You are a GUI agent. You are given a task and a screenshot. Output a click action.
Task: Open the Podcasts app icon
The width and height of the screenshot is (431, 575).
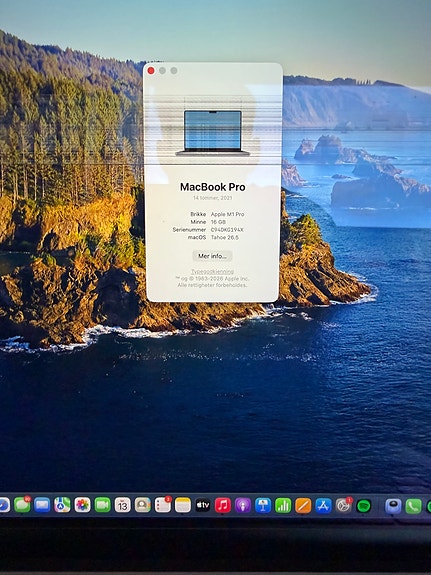point(243,505)
